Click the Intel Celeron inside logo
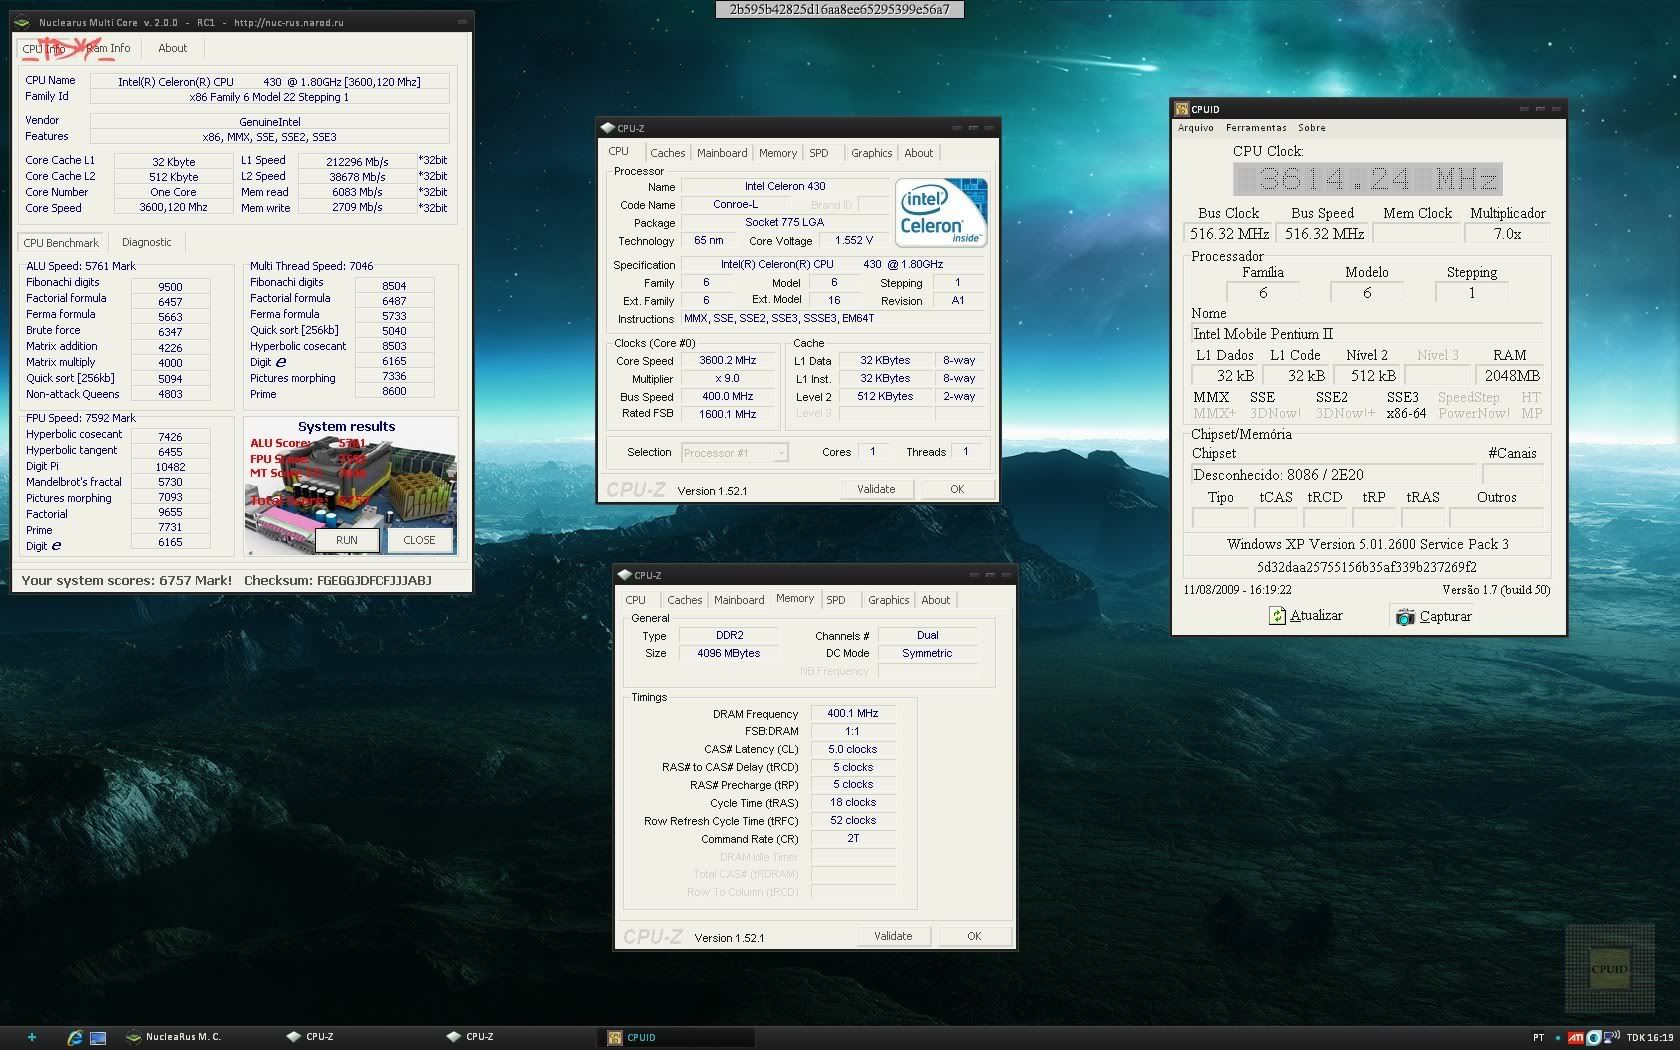 click(941, 212)
